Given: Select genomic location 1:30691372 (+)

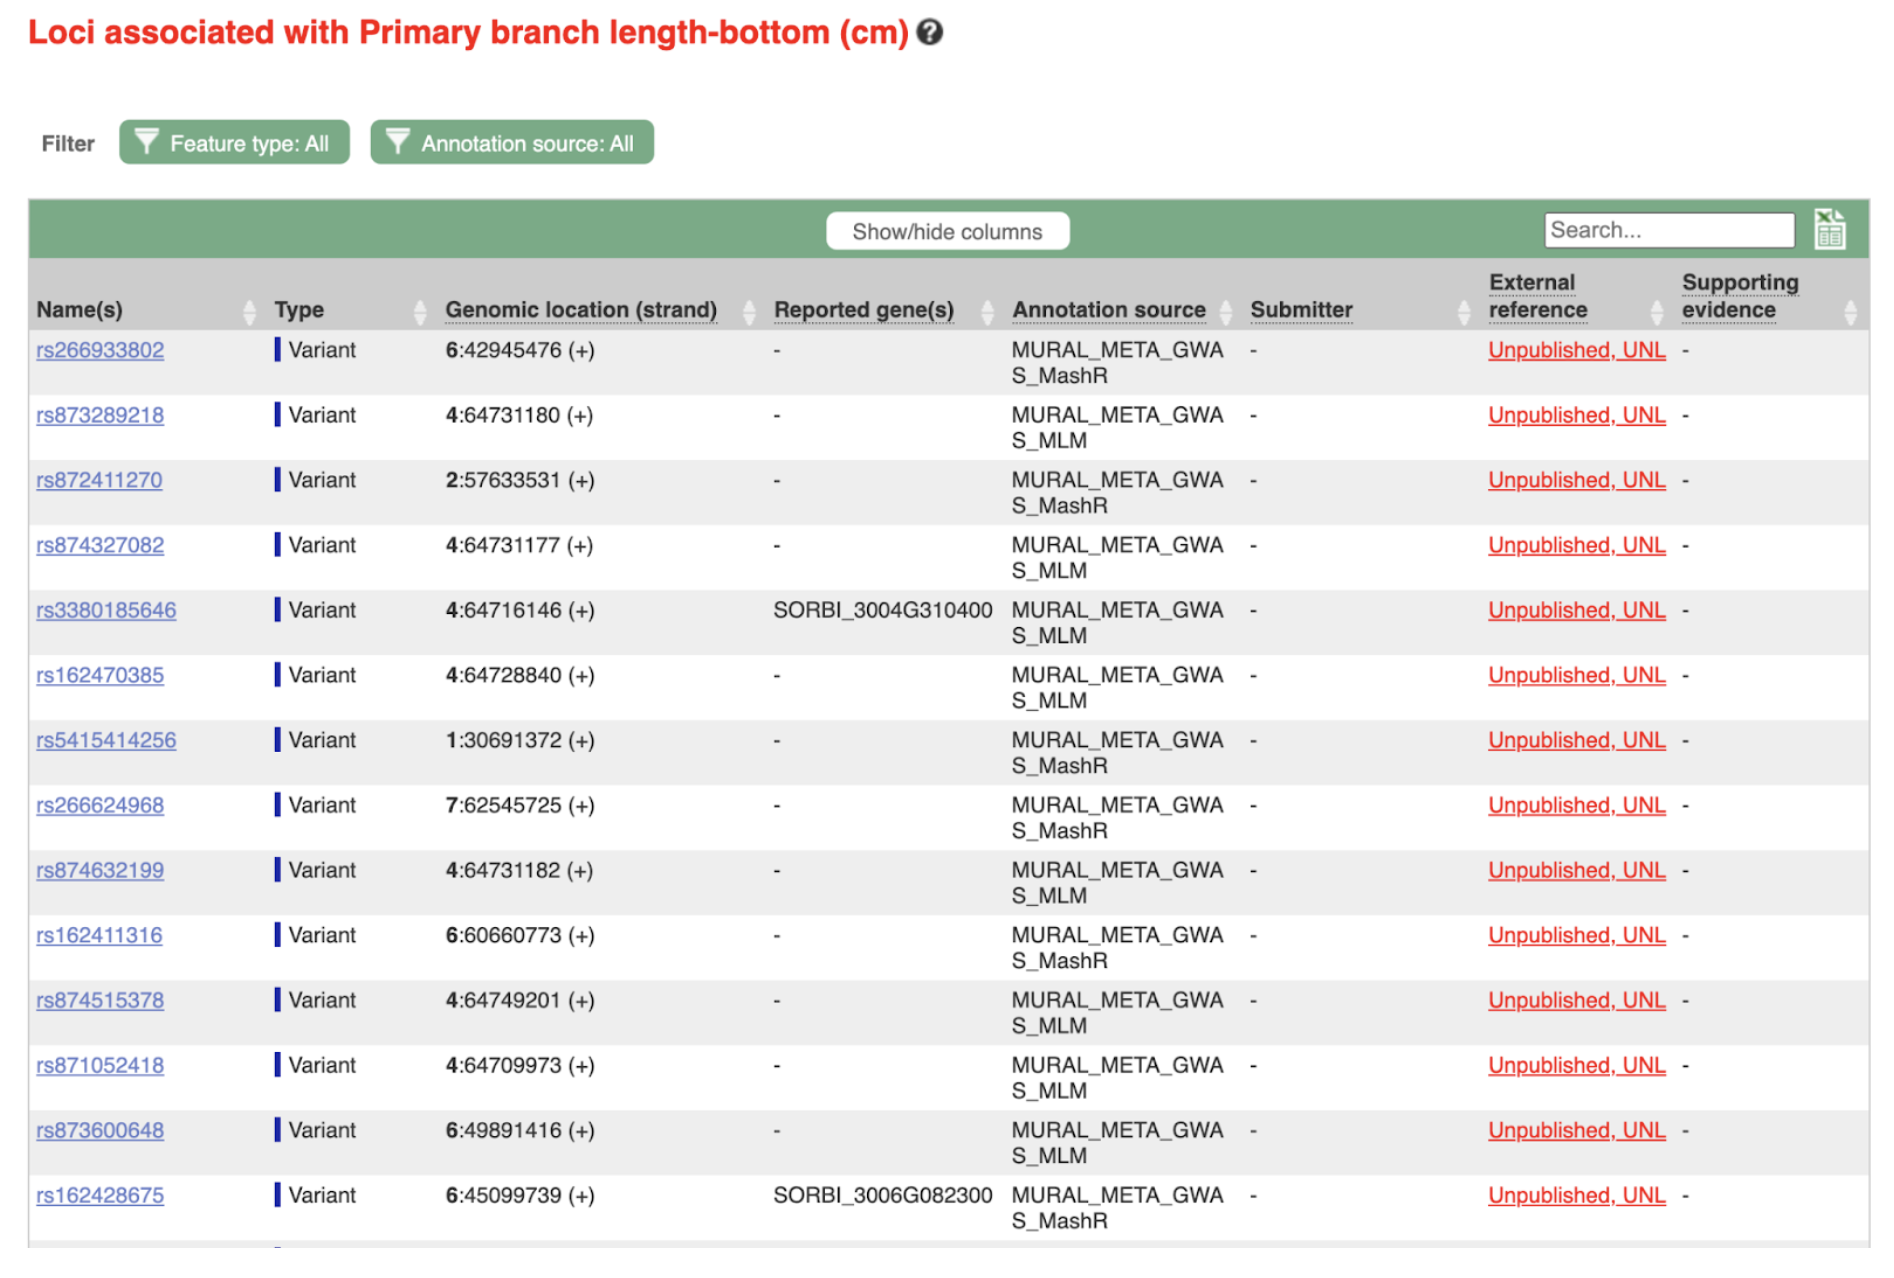Looking at the screenshot, I should click(520, 740).
